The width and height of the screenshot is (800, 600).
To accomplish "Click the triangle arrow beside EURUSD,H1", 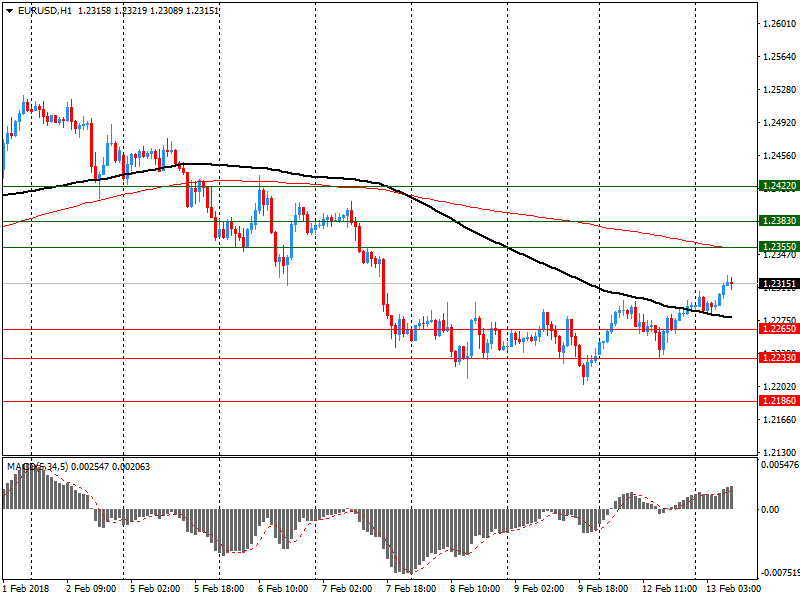I will click(9, 10).
